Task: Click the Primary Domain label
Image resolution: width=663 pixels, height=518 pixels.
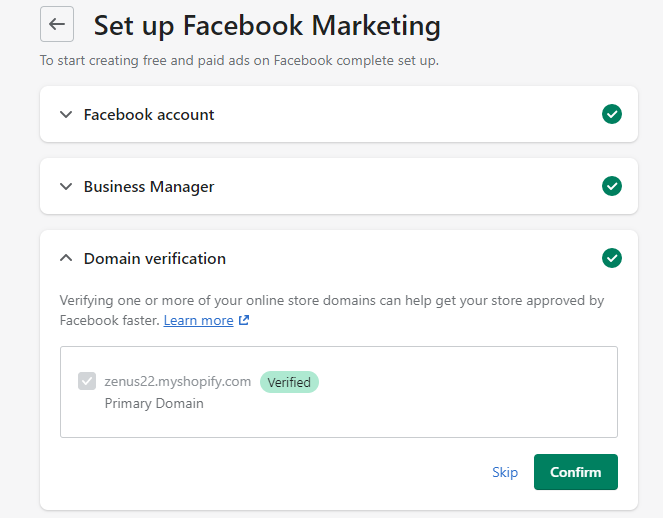Action: tap(154, 404)
